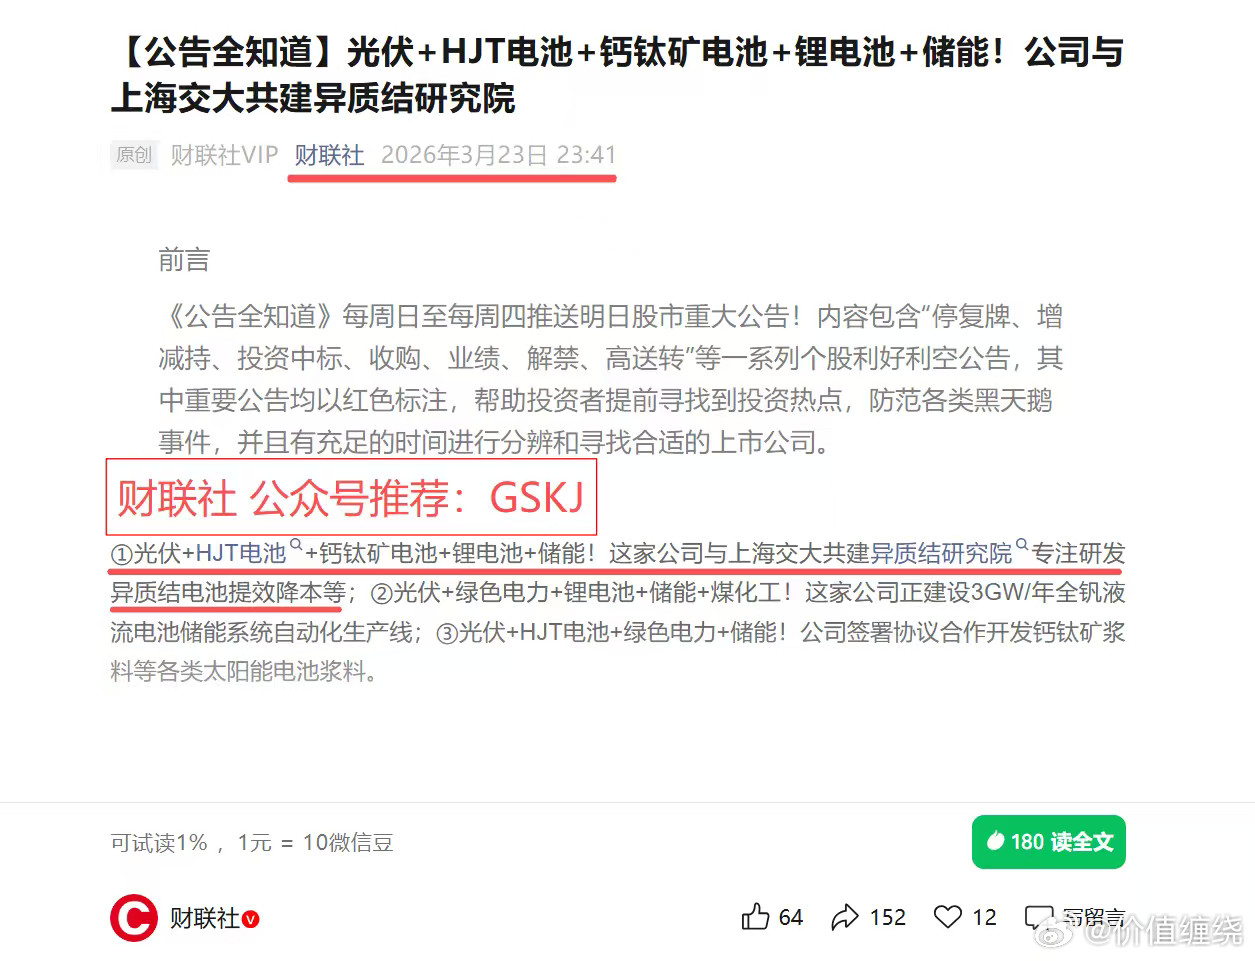Screen dimensions: 1255x961
Task: Tap the thumbs-up like icon
Action: 755,917
